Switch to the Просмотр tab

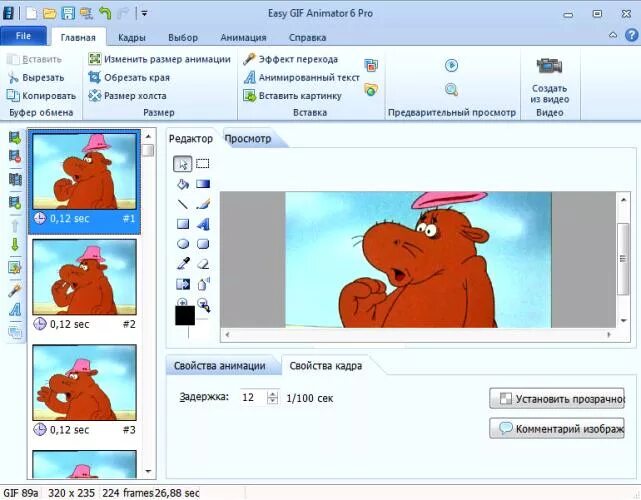pos(248,139)
